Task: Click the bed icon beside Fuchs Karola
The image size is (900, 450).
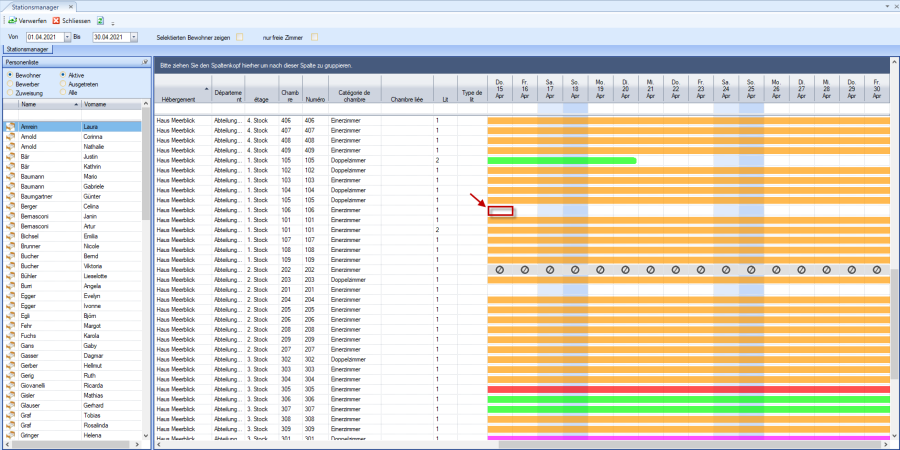Action: 10,336
